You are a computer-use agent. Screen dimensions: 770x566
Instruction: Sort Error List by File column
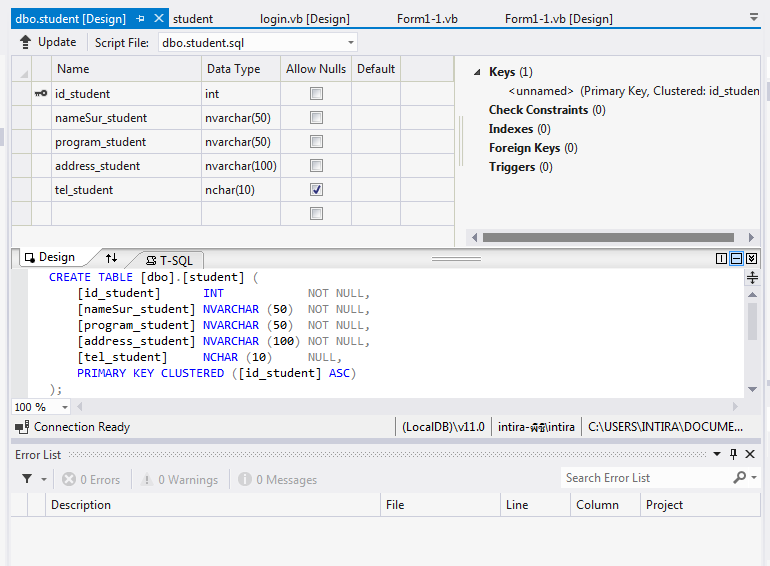440,505
